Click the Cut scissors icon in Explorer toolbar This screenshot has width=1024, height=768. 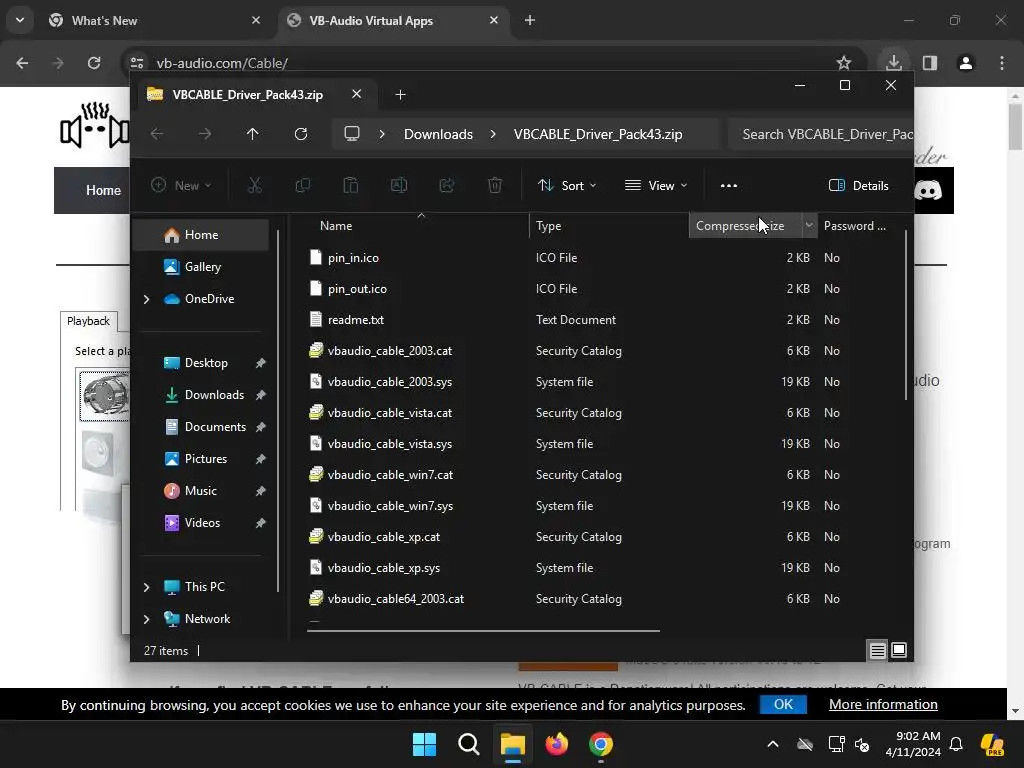click(255, 185)
